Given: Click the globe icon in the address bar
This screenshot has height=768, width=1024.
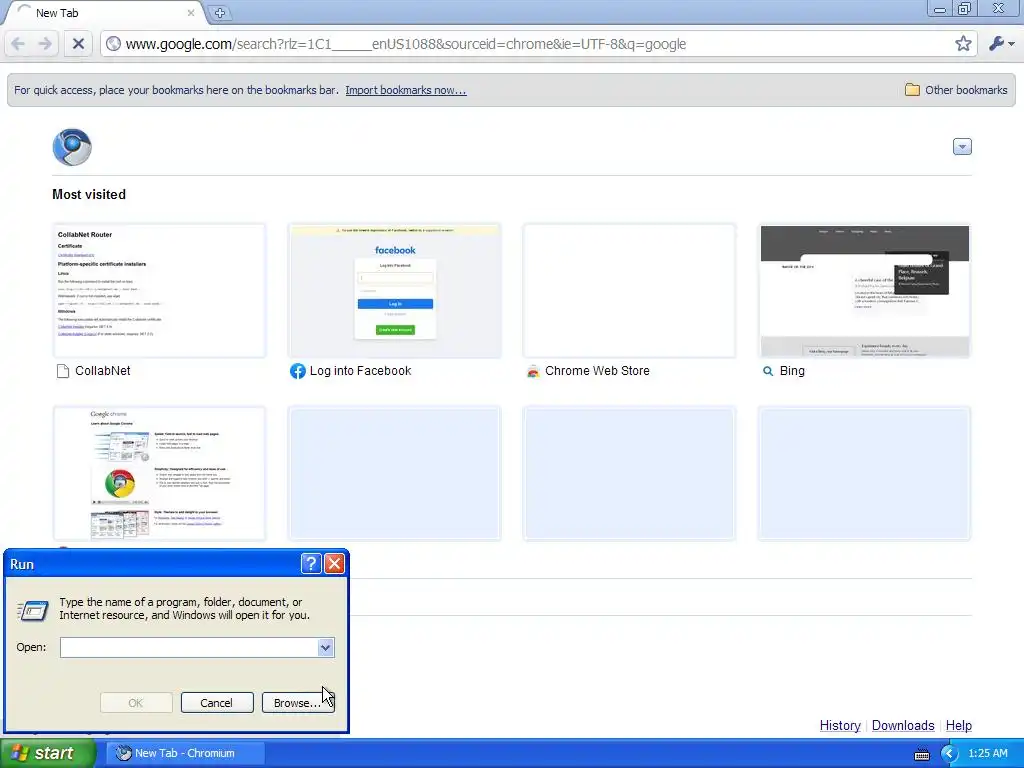Looking at the screenshot, I should [x=114, y=44].
